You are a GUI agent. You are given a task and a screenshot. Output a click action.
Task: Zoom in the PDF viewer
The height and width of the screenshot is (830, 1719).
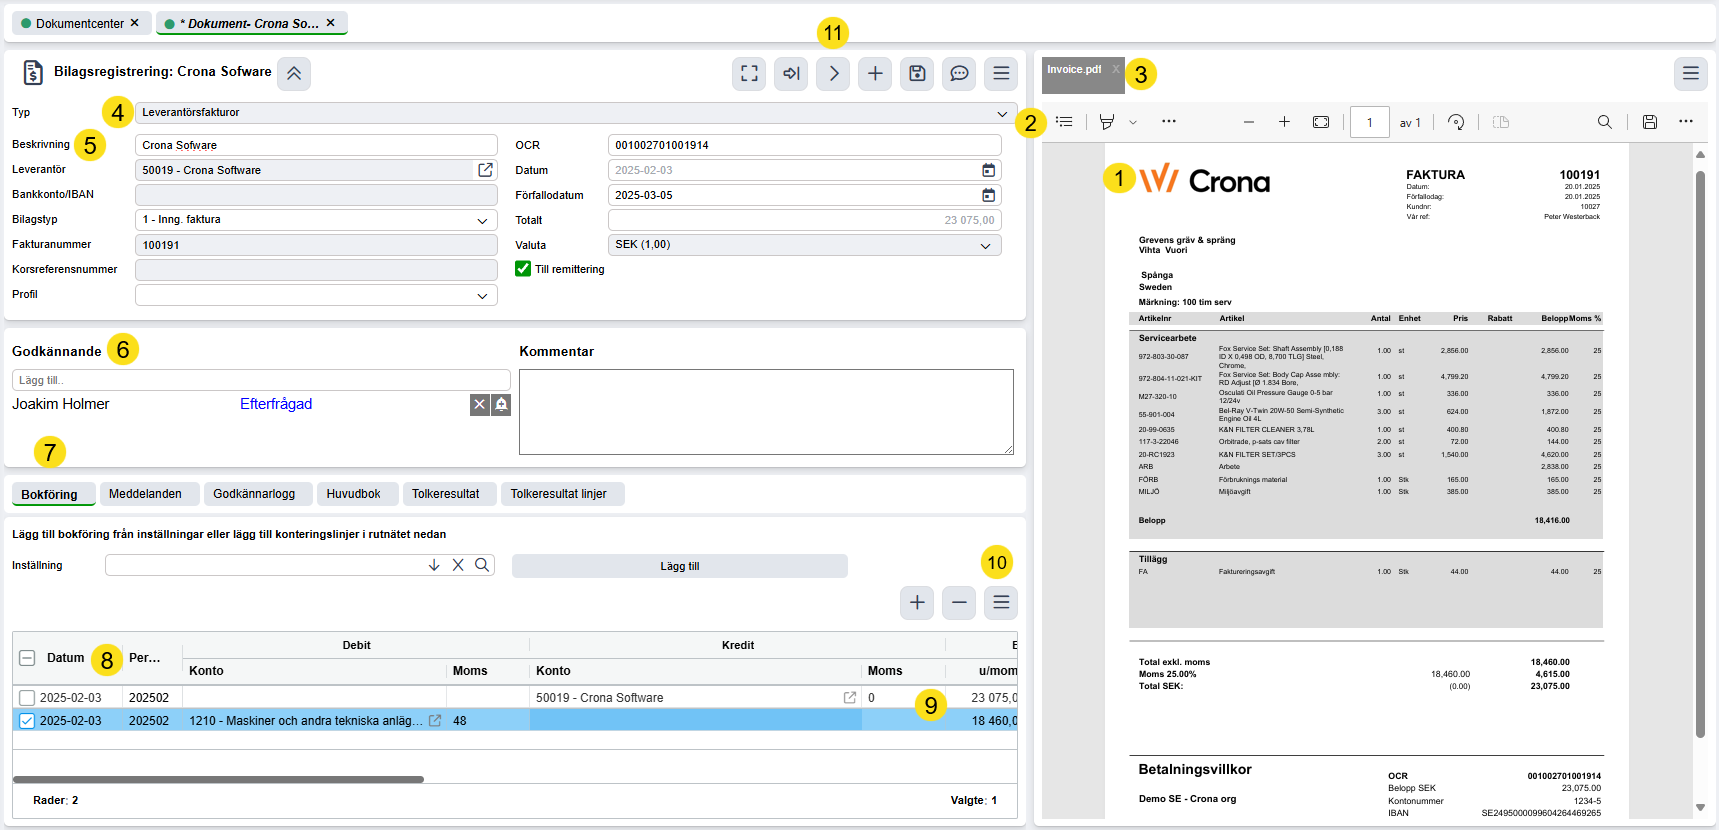(1284, 122)
